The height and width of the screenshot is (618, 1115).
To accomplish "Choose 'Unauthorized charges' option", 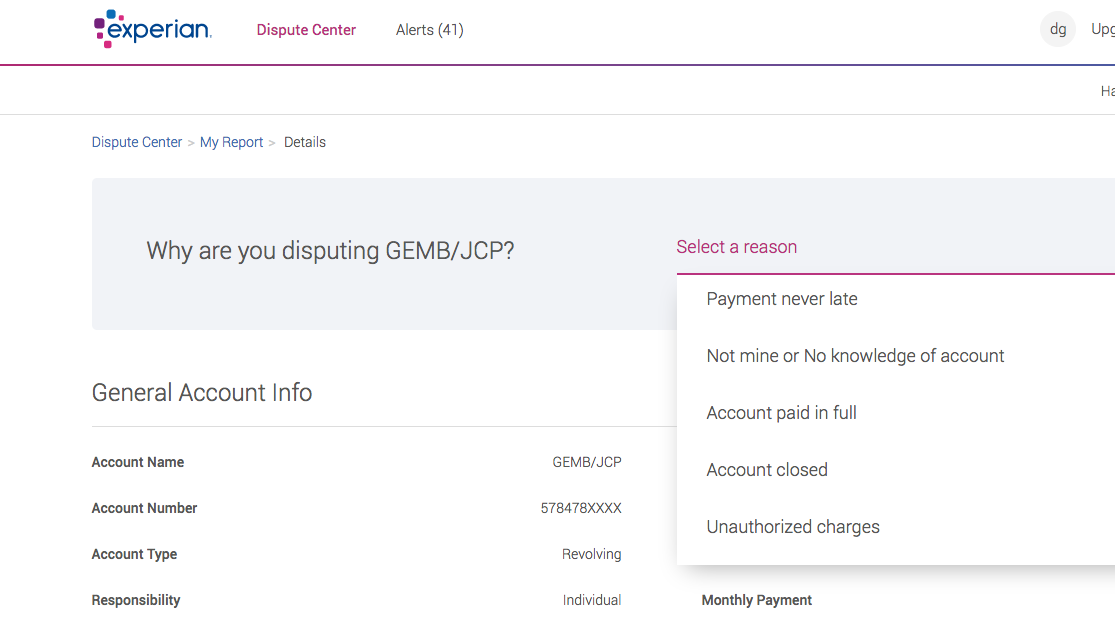I will [793, 527].
